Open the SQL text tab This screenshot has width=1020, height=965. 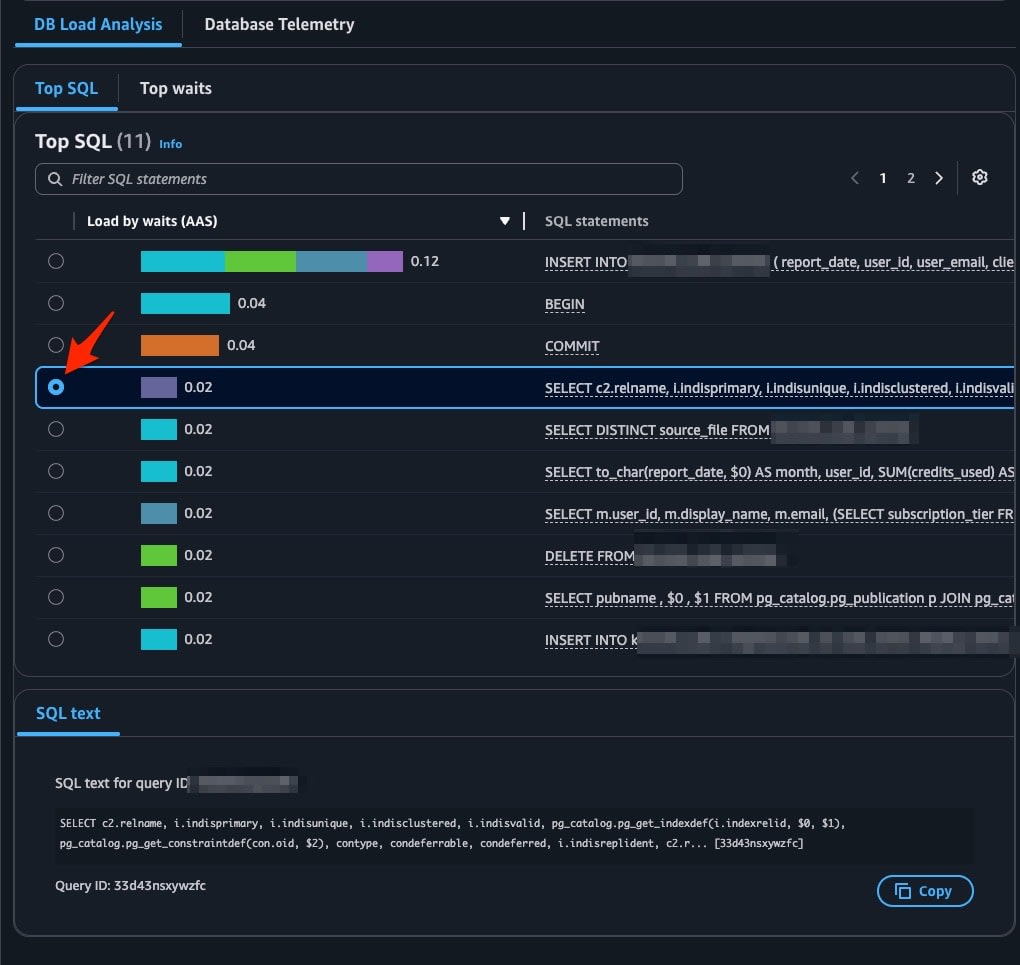68,713
